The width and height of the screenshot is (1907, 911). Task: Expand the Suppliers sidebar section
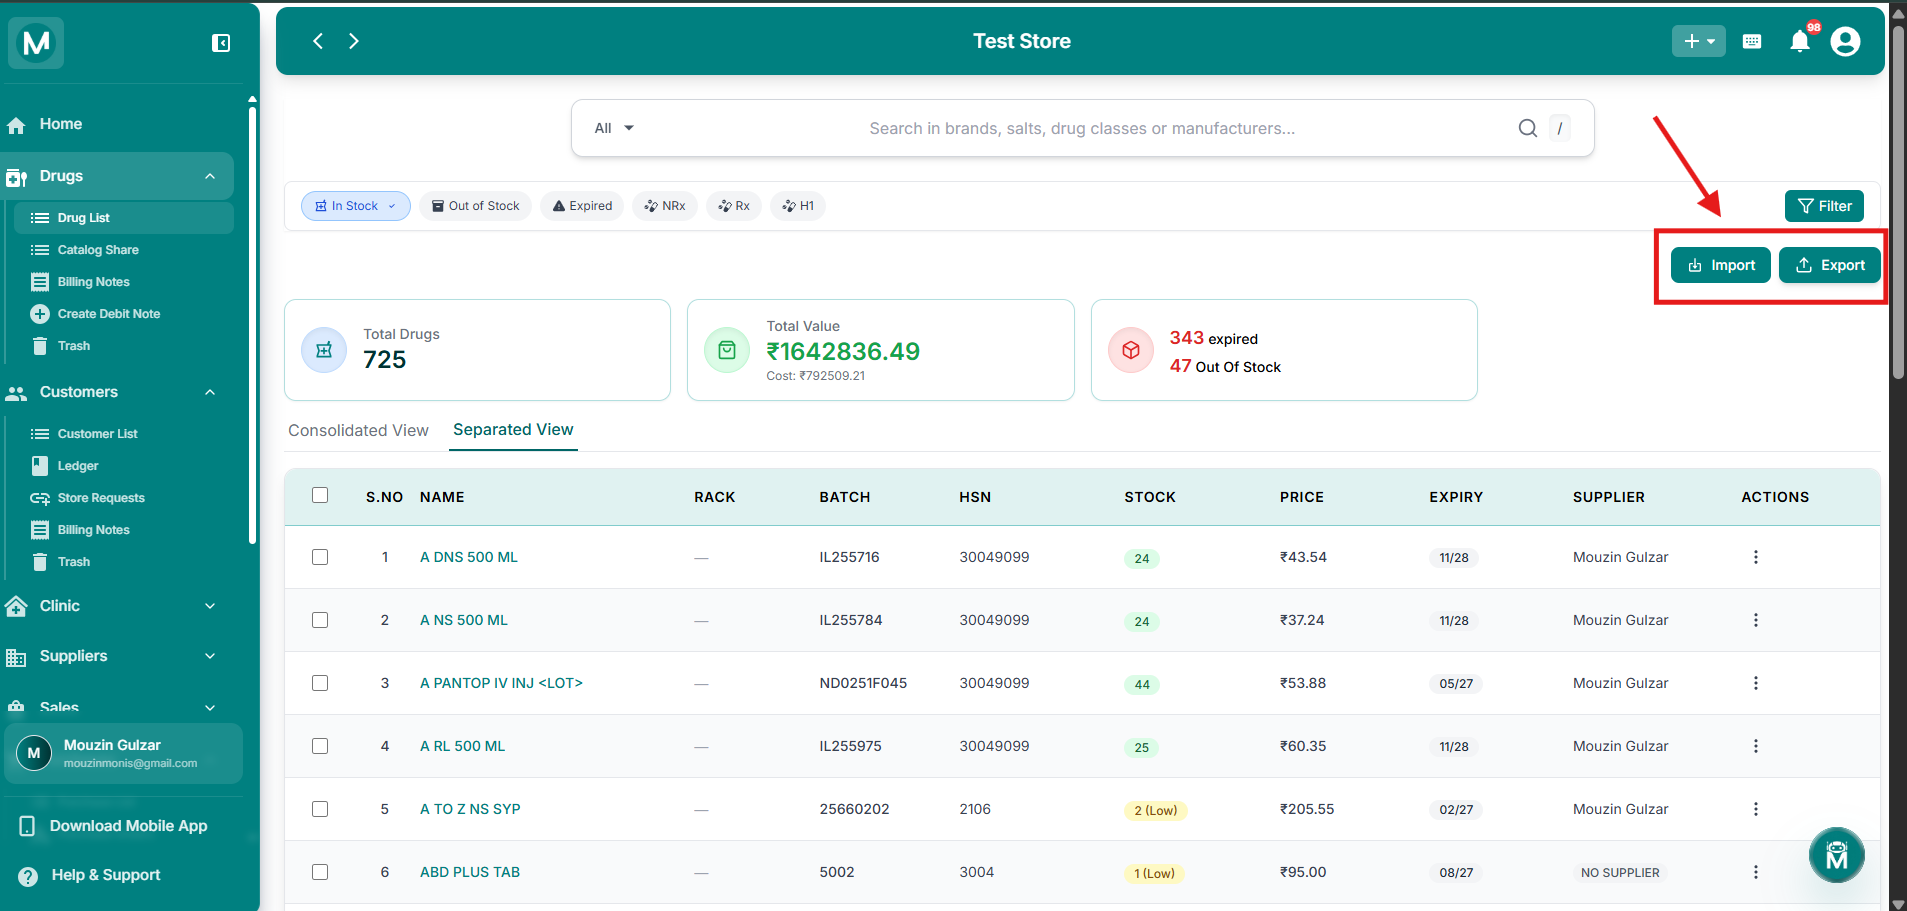[210, 656]
